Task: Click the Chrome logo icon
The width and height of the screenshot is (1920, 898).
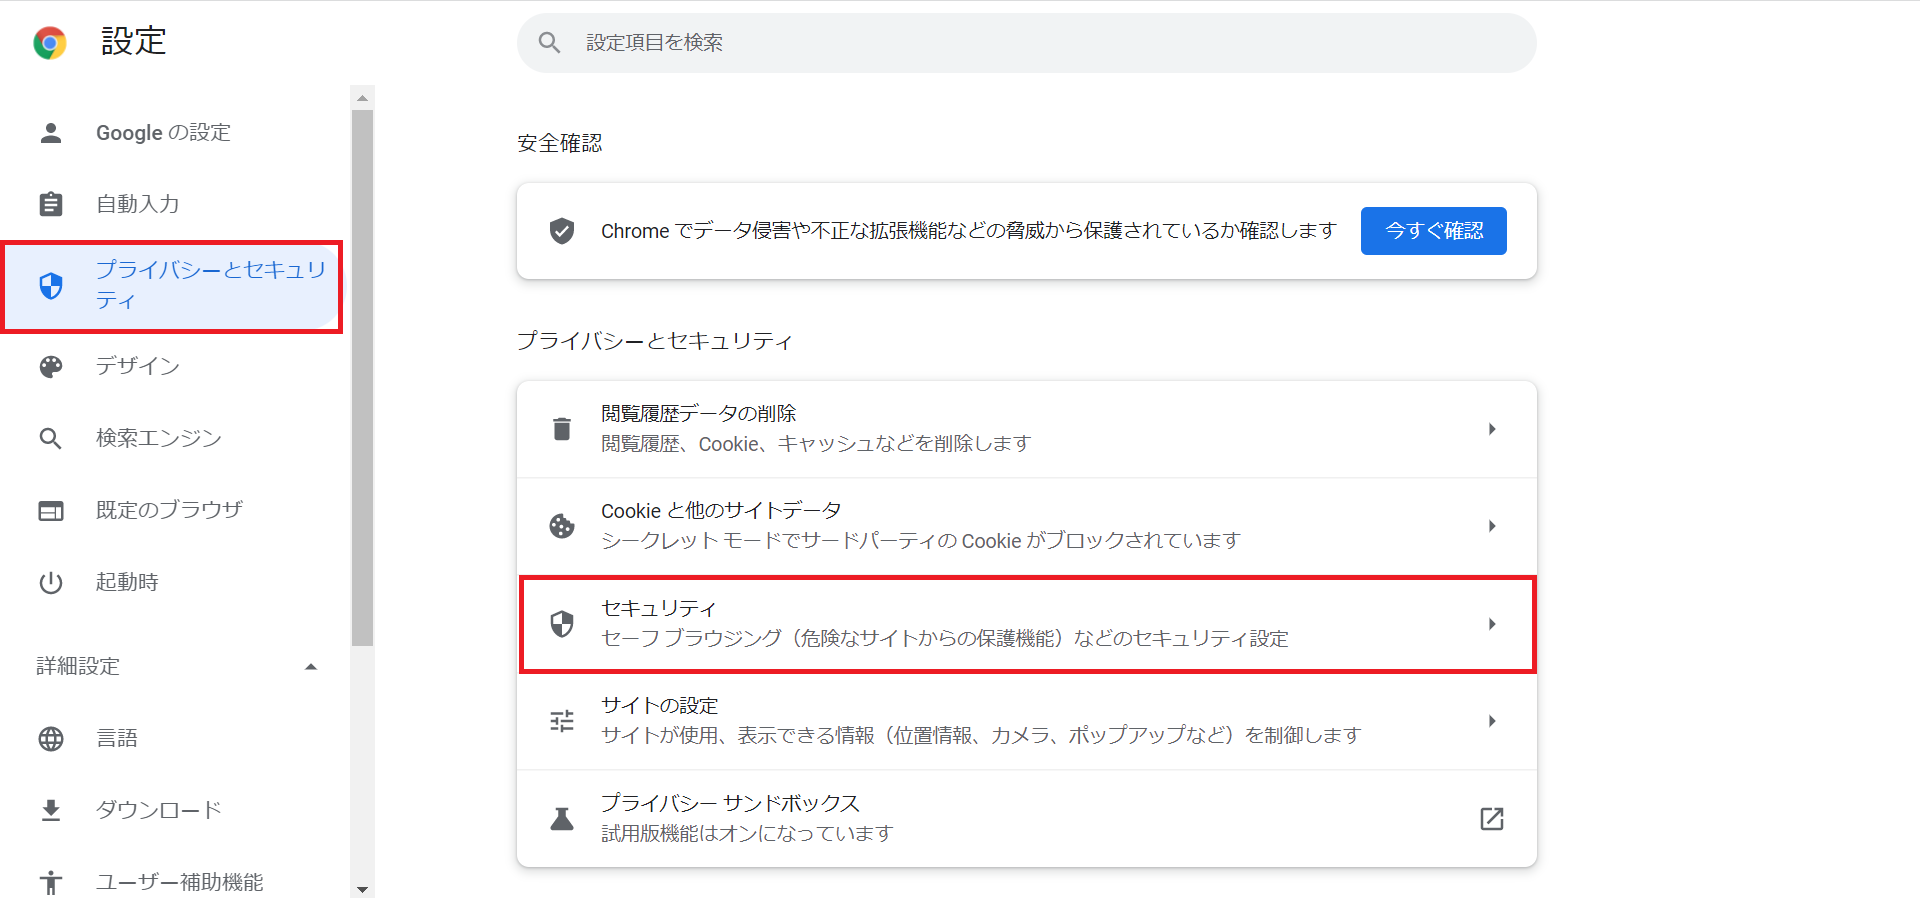Action: click(50, 42)
